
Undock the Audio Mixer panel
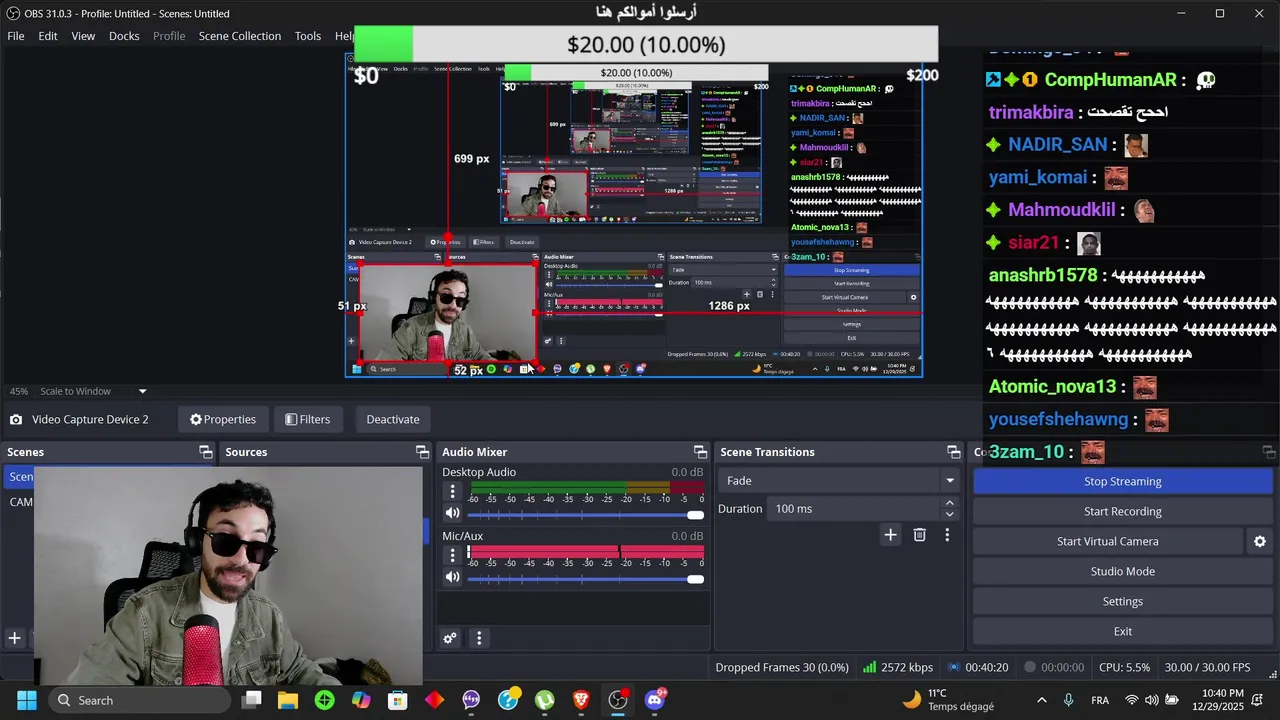[x=700, y=452]
